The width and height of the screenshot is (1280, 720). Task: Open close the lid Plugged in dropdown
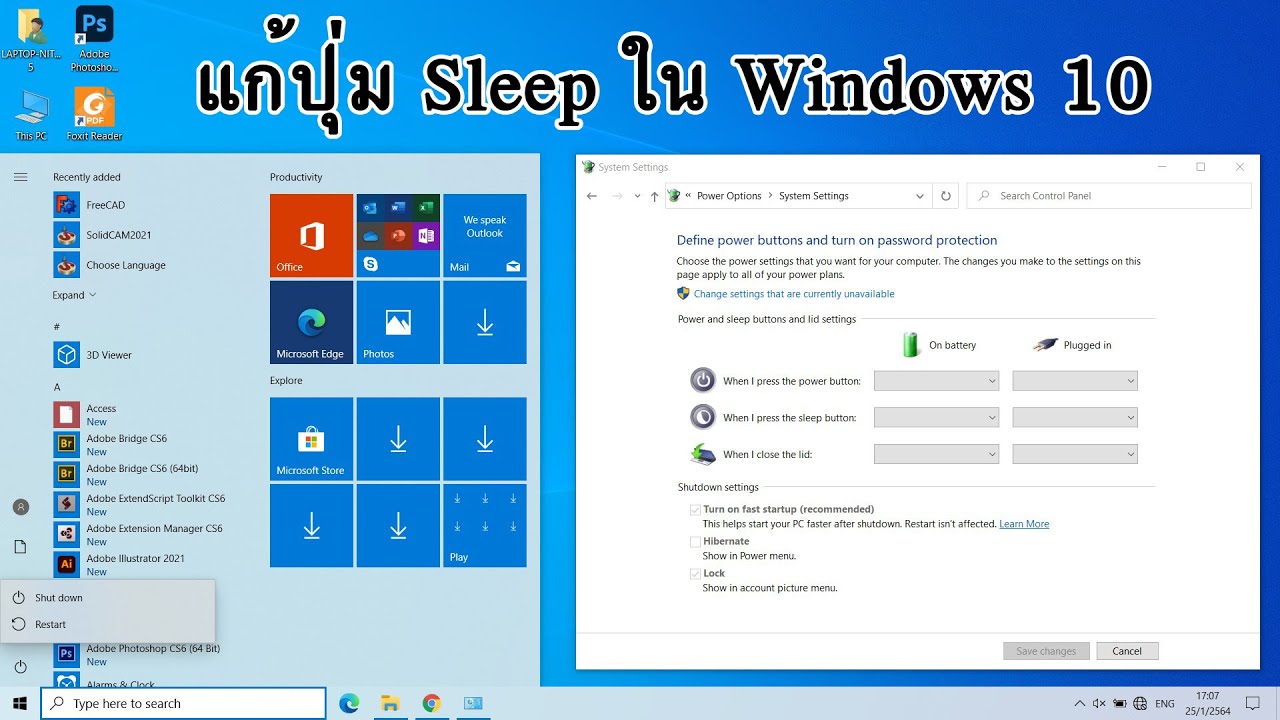pos(1075,454)
